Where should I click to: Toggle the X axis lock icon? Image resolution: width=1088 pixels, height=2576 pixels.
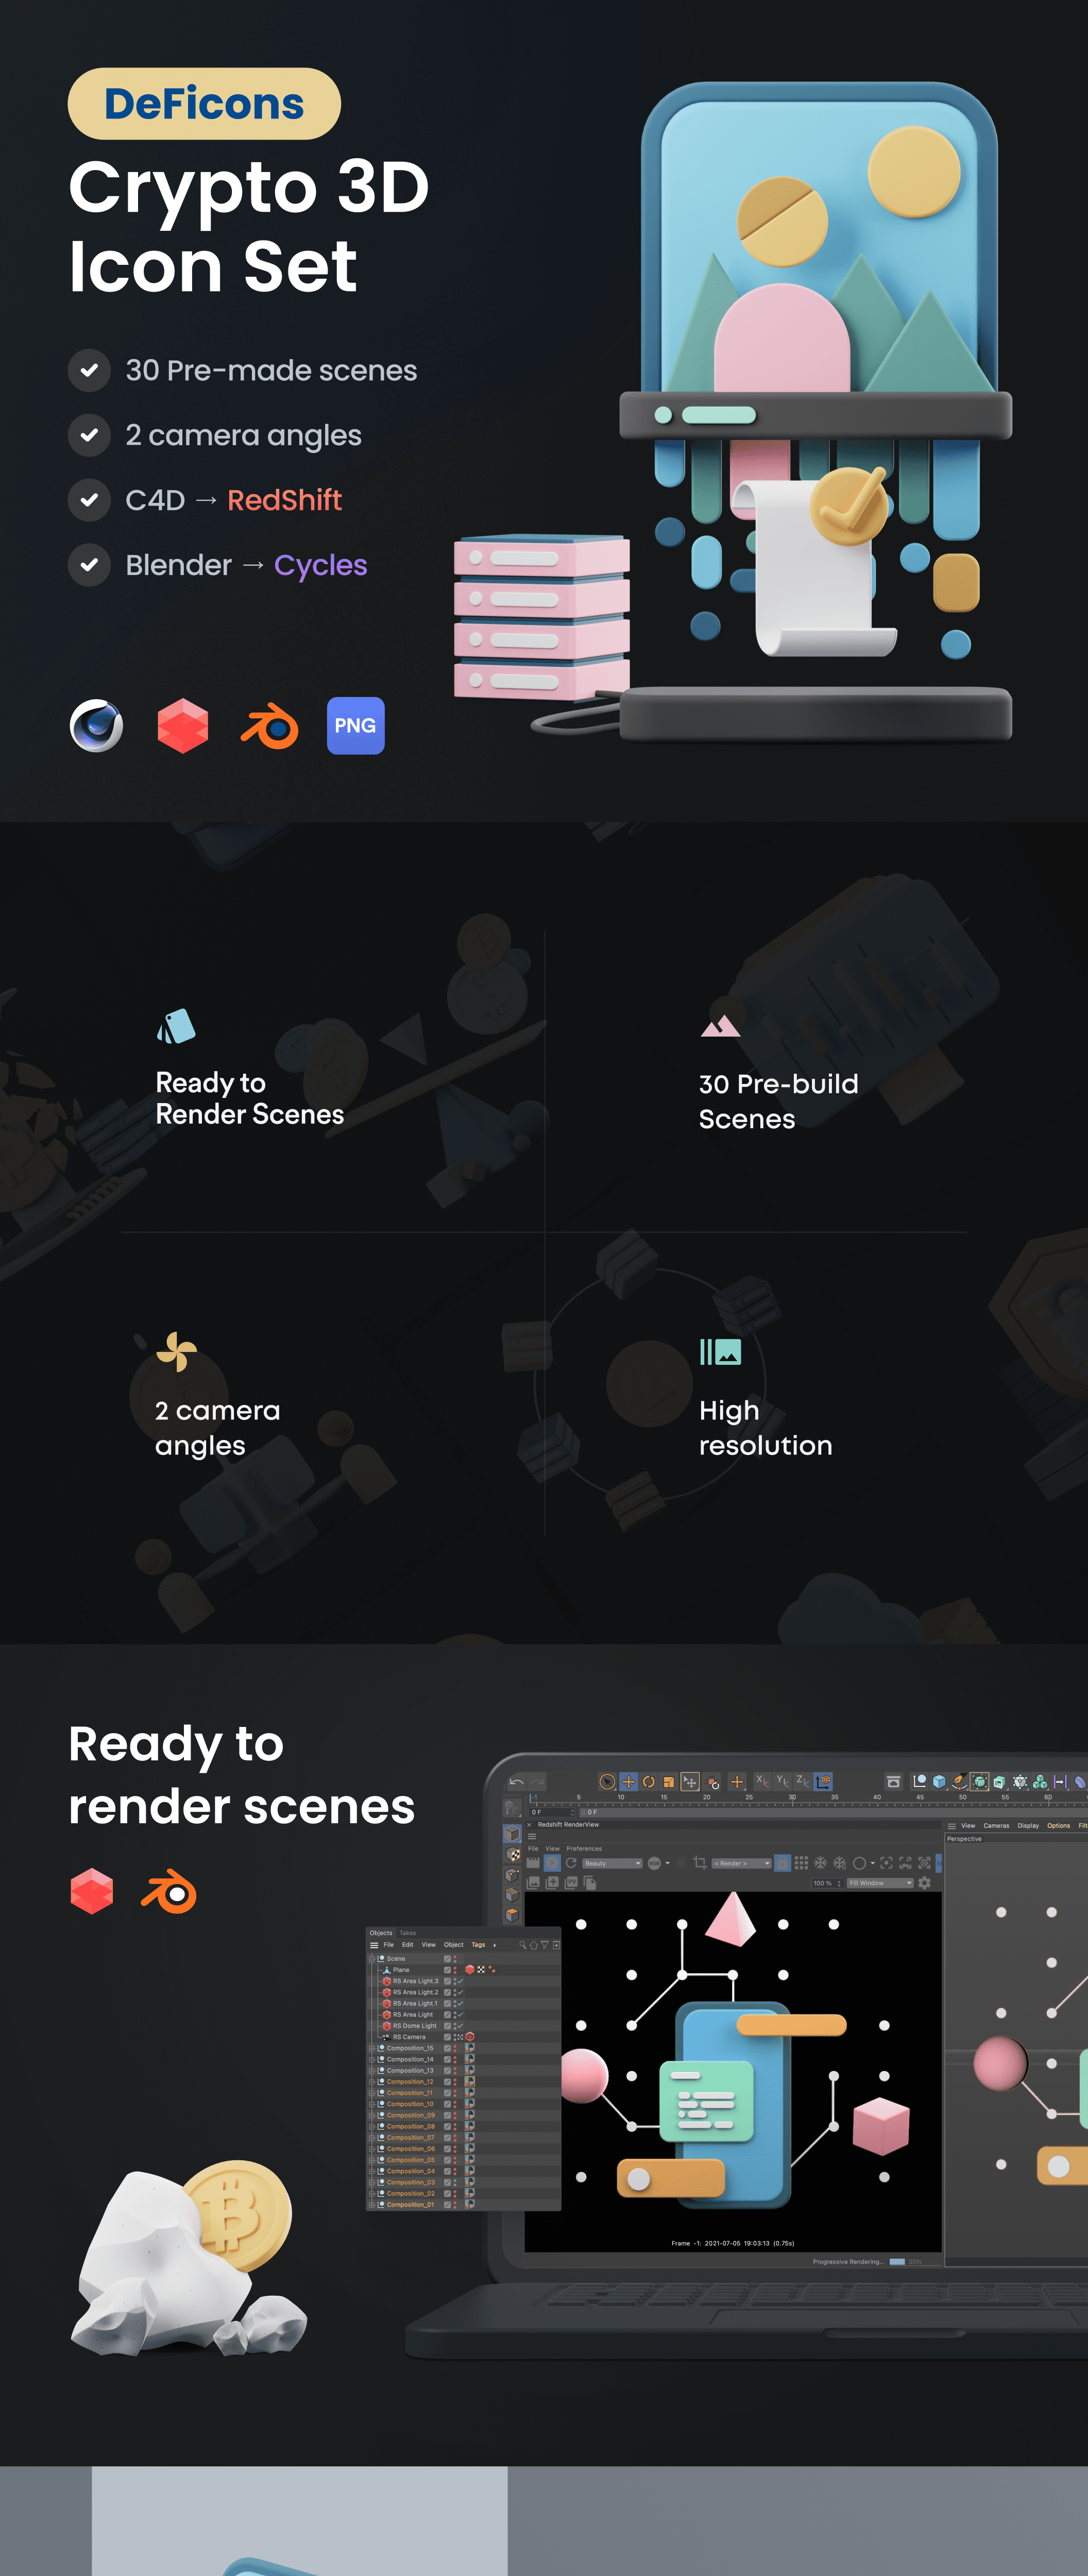pos(762,1781)
